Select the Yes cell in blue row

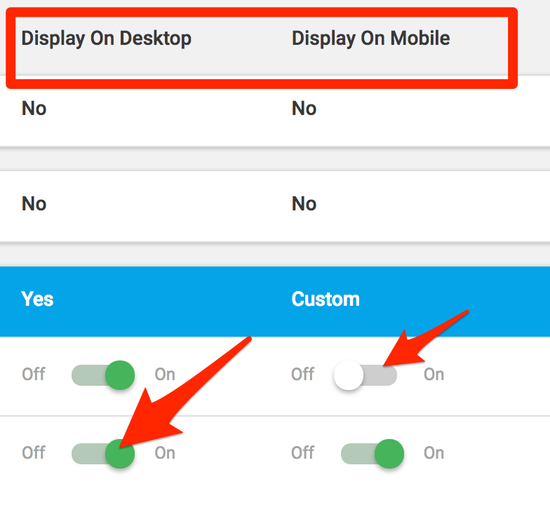pyautogui.click(x=37, y=299)
